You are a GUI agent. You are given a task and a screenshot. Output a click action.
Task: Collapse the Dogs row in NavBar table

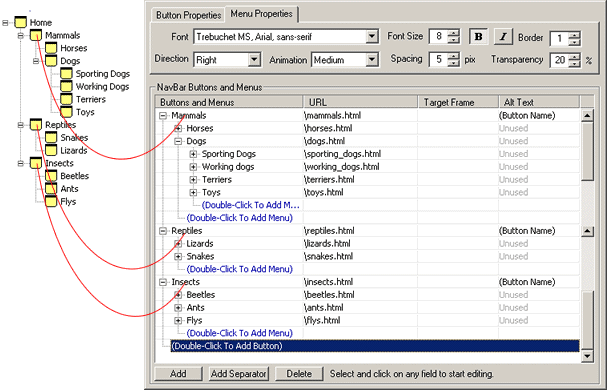pos(178,141)
